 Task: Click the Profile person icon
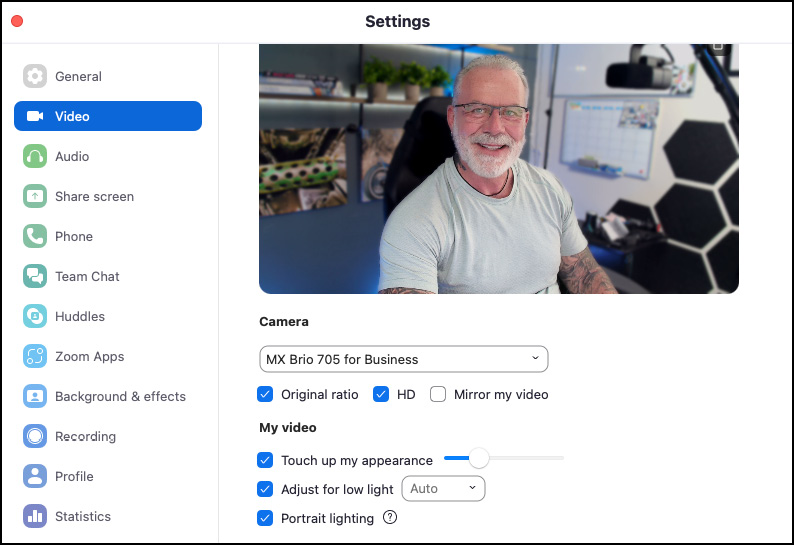(x=35, y=476)
